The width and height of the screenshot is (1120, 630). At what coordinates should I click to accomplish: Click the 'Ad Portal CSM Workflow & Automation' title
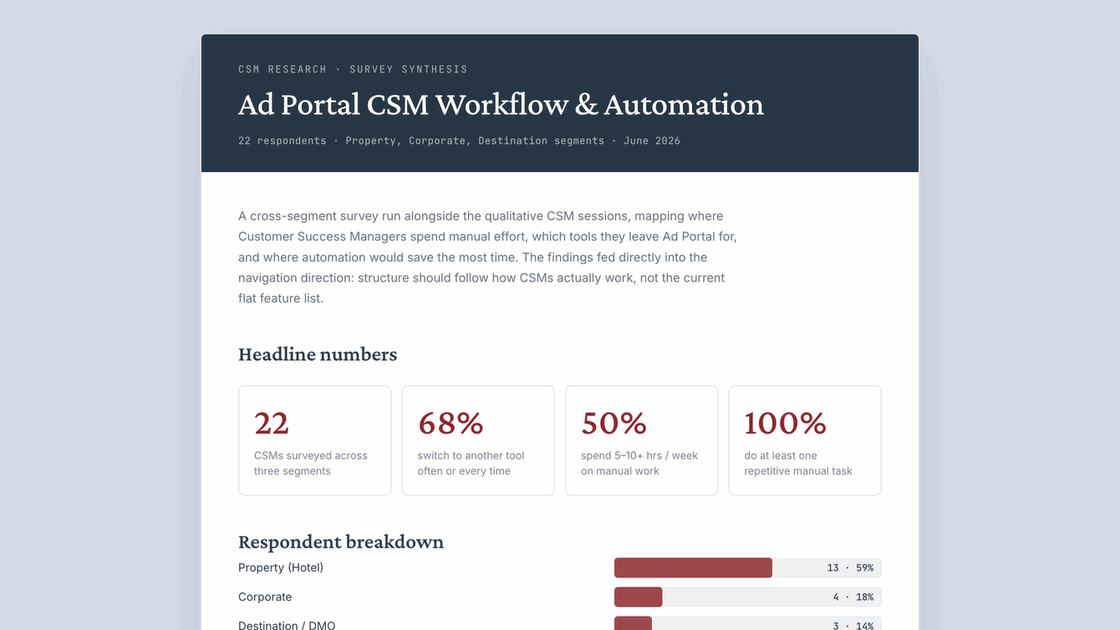click(501, 105)
